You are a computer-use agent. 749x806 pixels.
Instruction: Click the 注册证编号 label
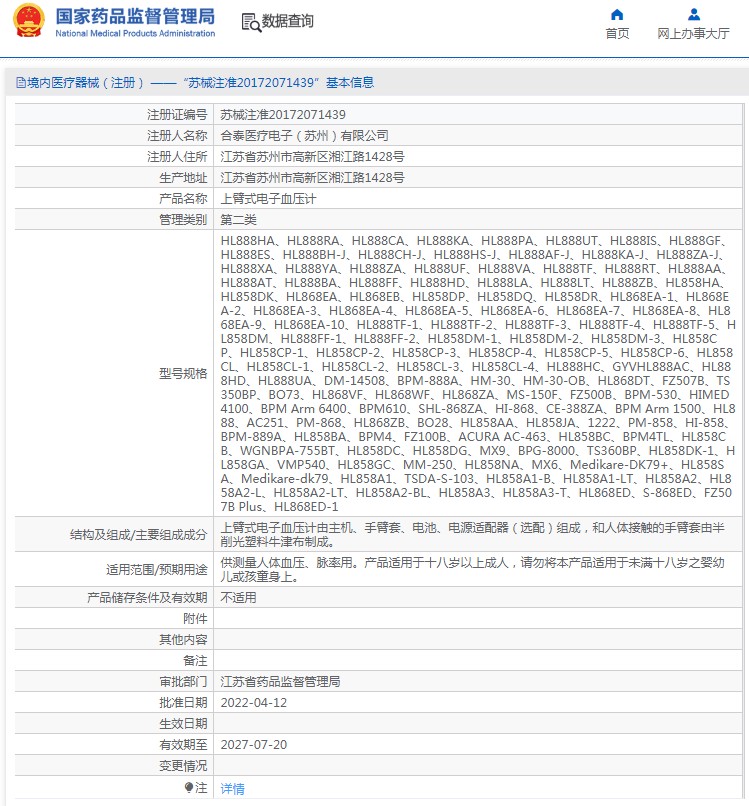(177, 115)
